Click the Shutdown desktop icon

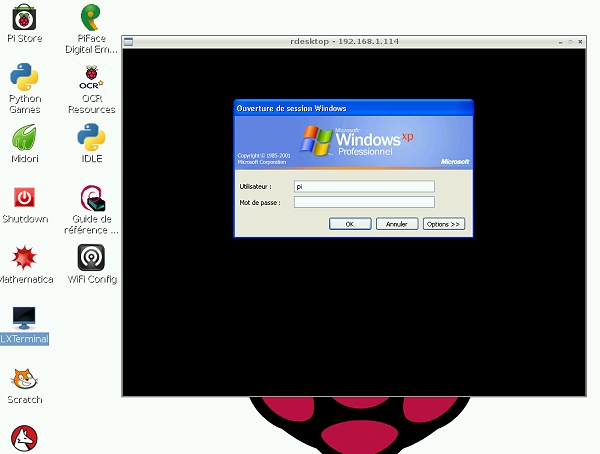click(x=24, y=197)
